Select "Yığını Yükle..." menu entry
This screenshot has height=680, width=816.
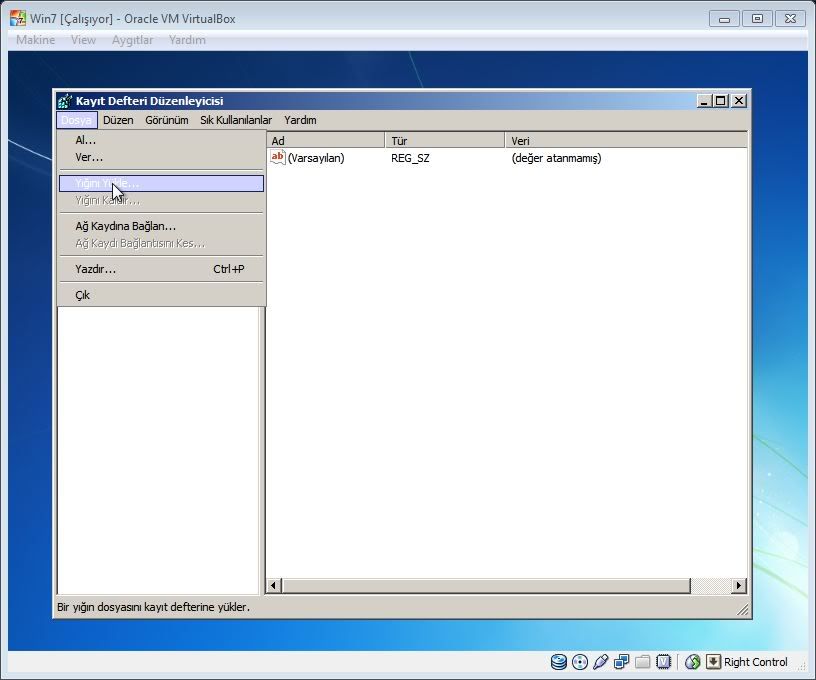click(x=107, y=184)
